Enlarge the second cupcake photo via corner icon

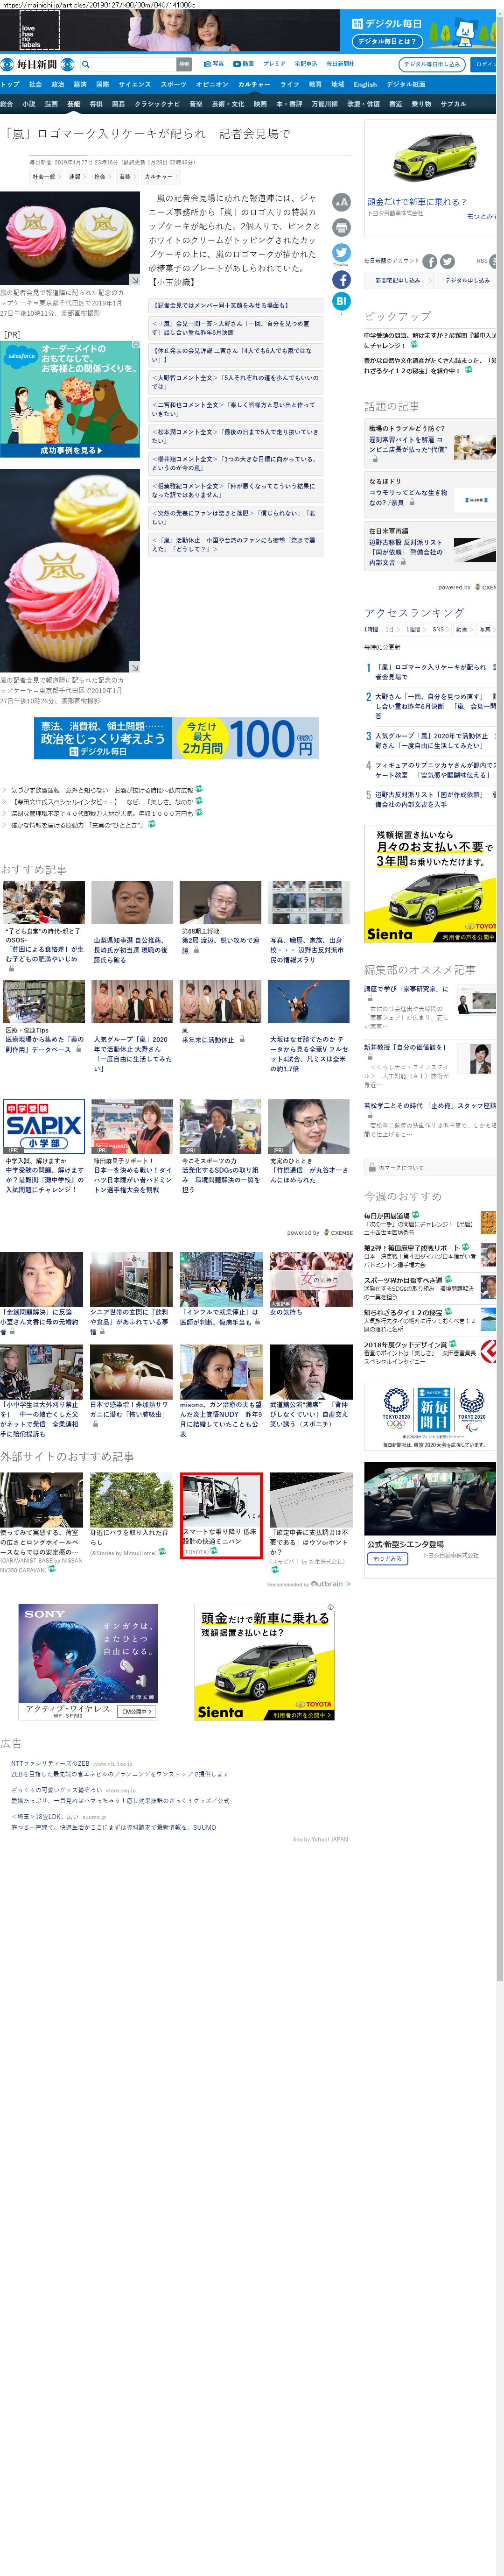coord(134,667)
